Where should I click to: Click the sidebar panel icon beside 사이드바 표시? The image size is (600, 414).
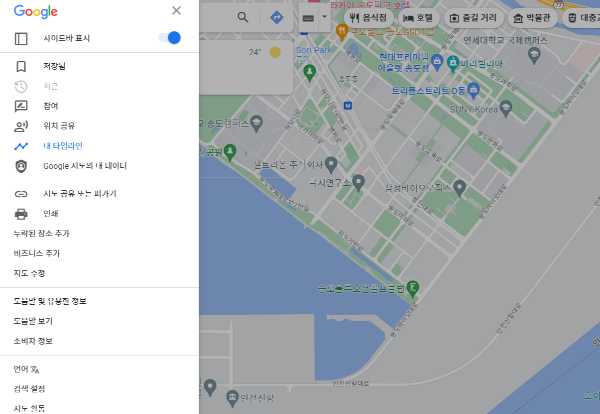21,38
